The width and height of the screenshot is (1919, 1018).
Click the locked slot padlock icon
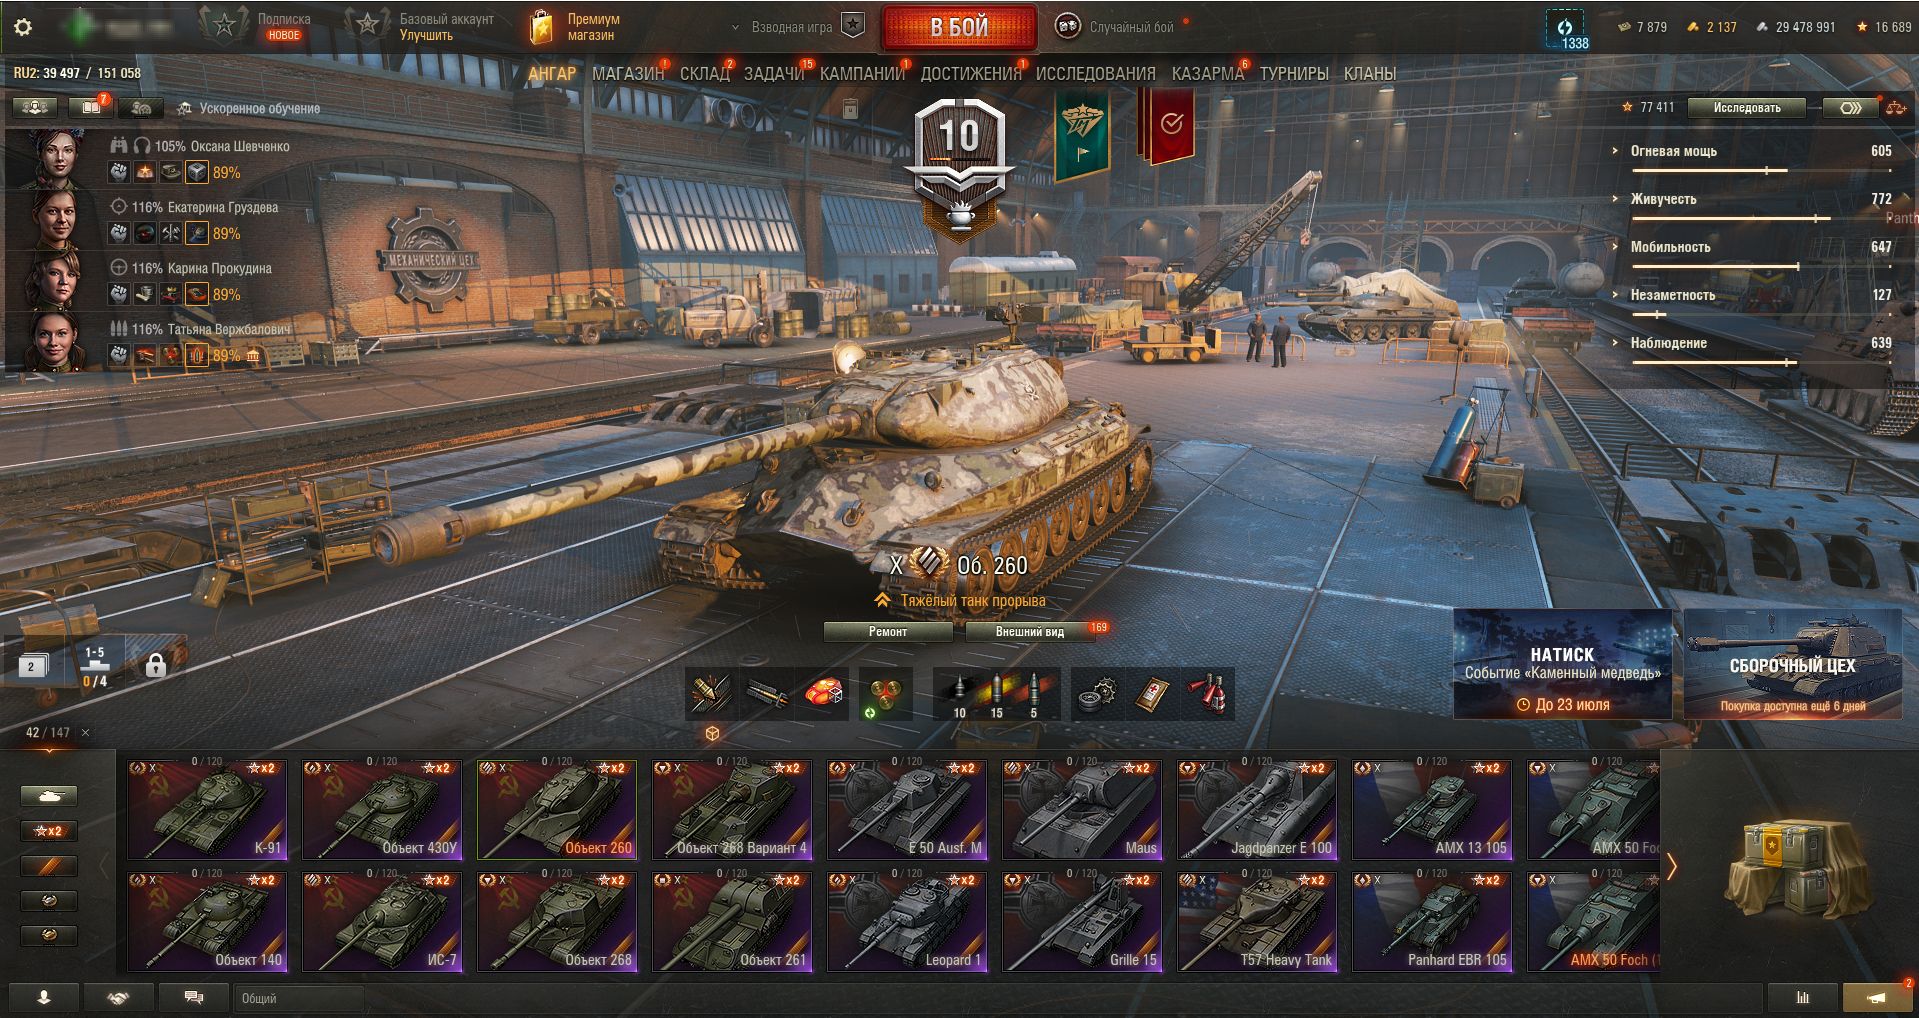155,665
